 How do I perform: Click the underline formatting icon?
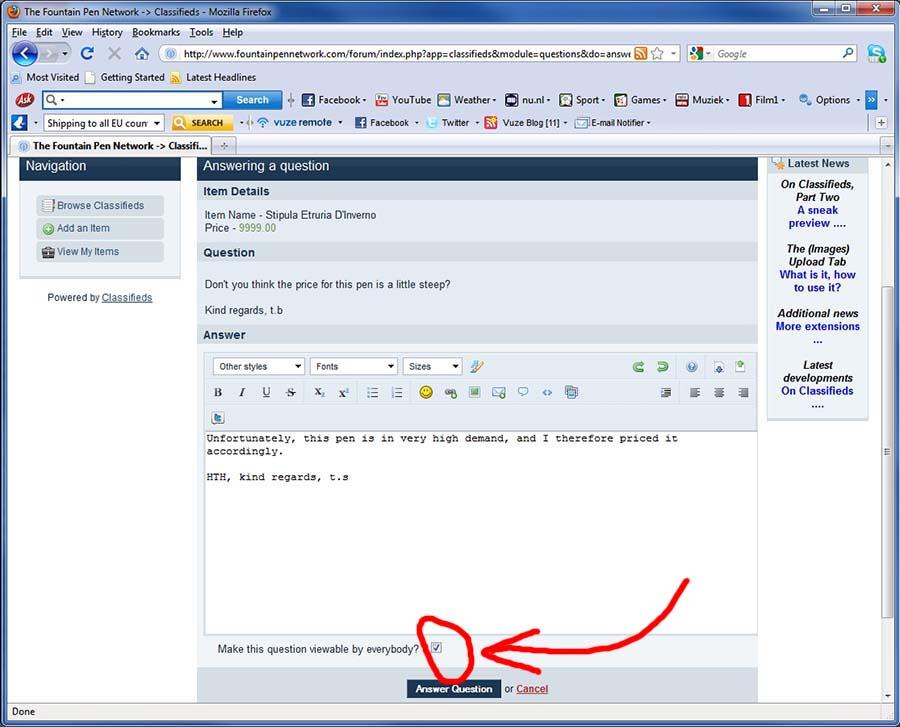(266, 393)
